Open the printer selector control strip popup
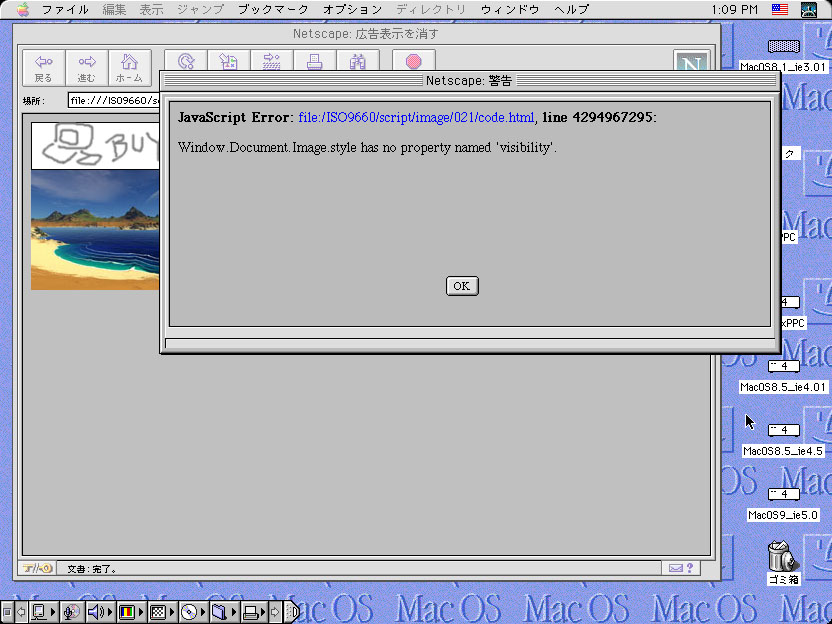 point(254,612)
